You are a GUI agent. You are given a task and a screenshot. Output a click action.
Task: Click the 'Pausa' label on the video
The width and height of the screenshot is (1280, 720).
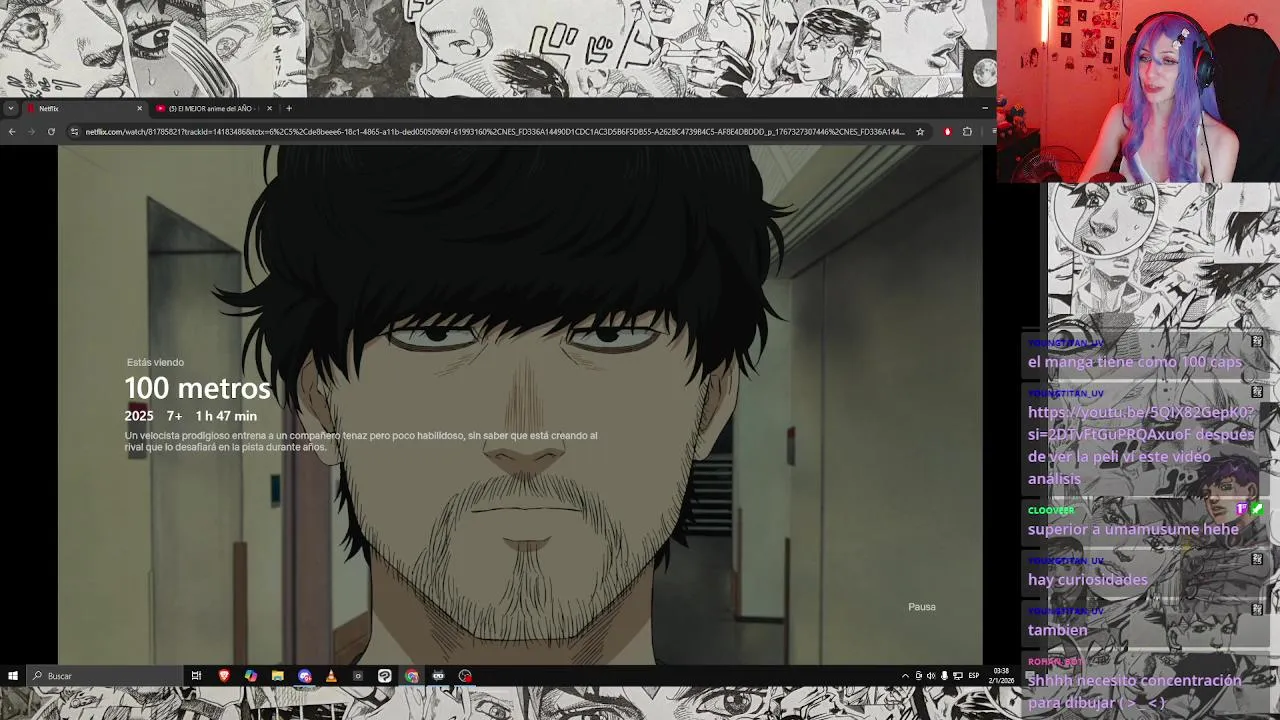coord(922,607)
